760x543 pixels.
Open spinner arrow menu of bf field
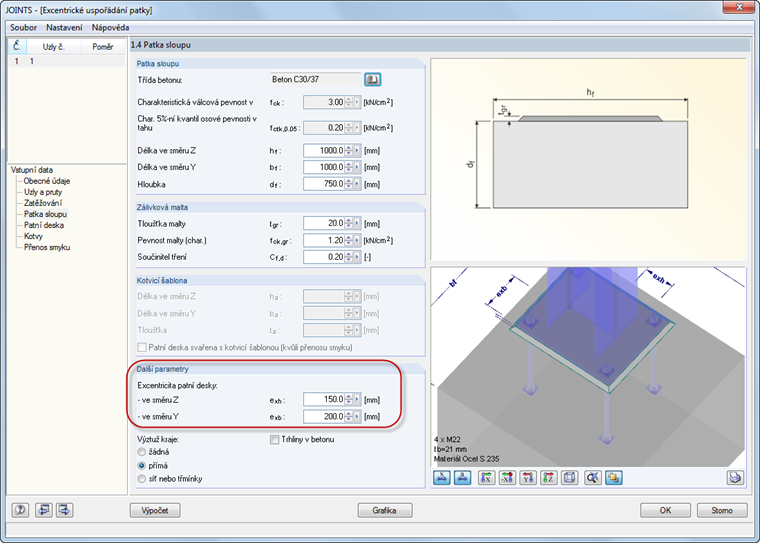[357, 167]
